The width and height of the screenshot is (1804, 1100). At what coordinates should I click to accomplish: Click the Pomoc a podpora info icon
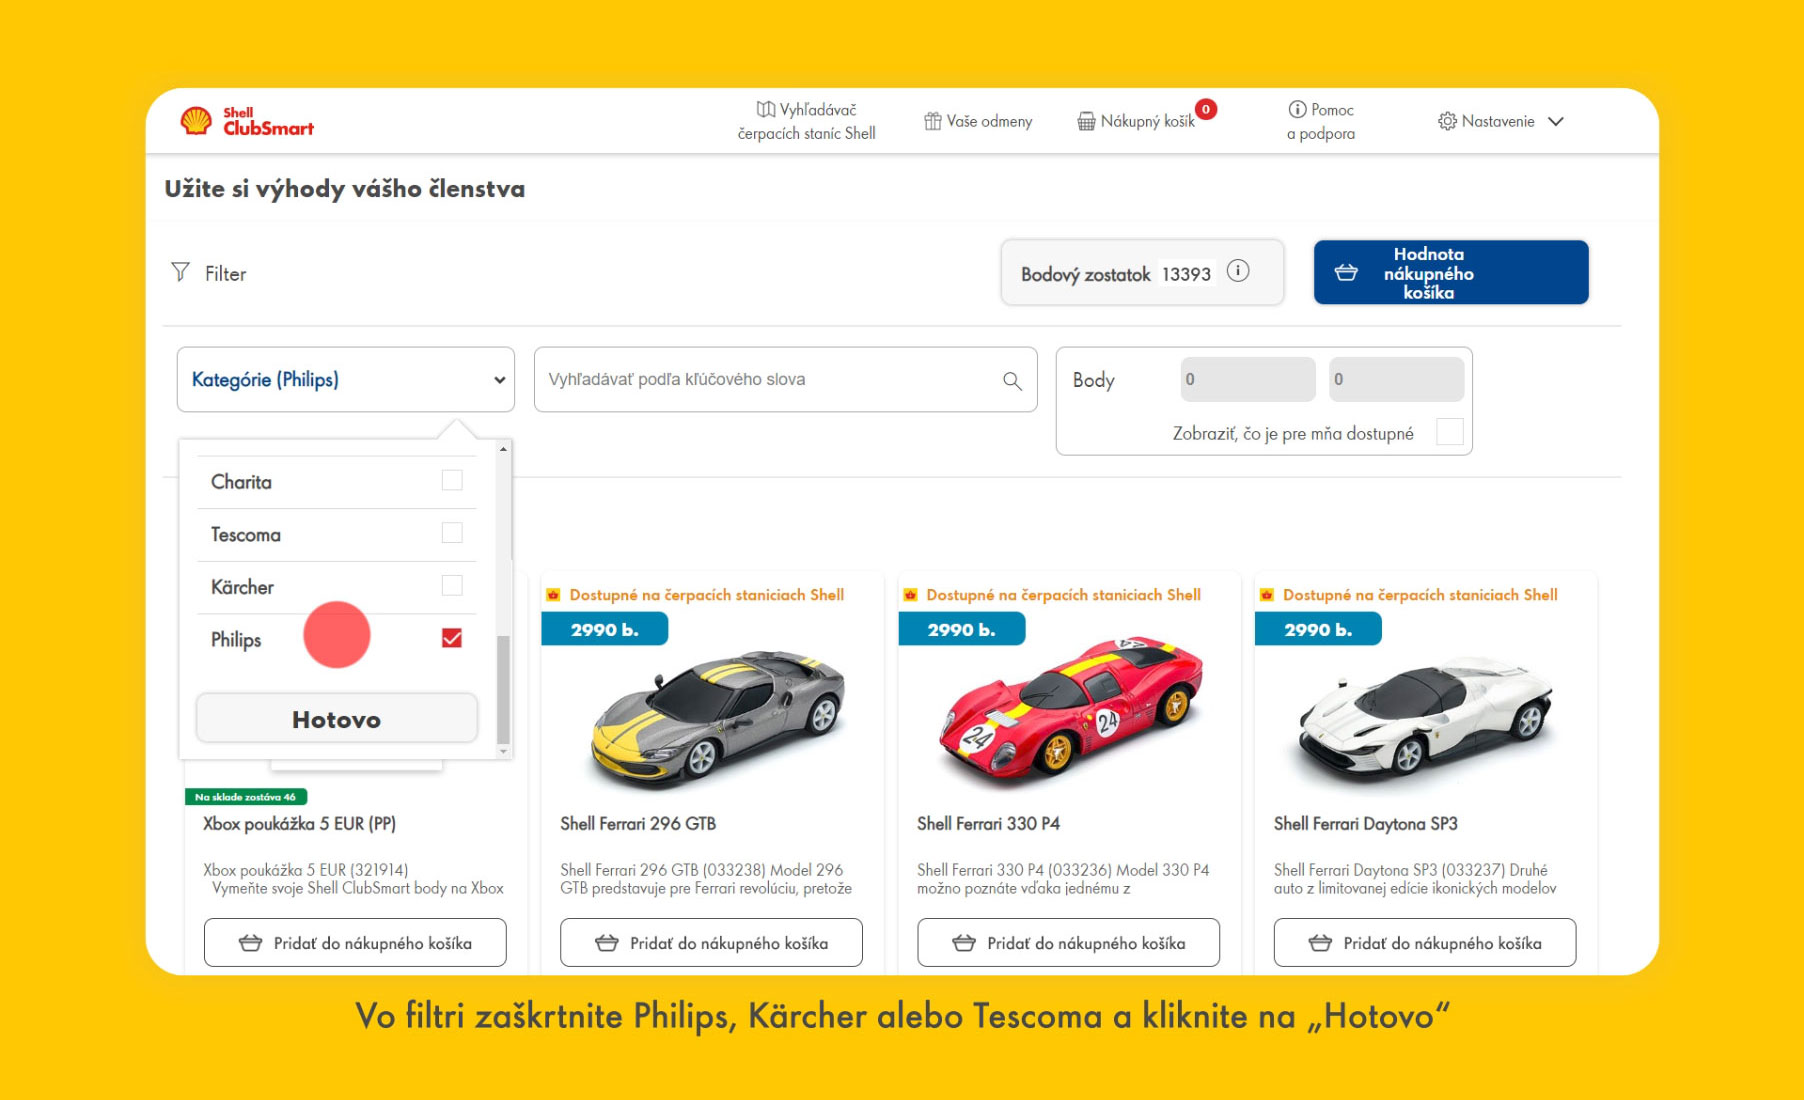[x=1297, y=109]
